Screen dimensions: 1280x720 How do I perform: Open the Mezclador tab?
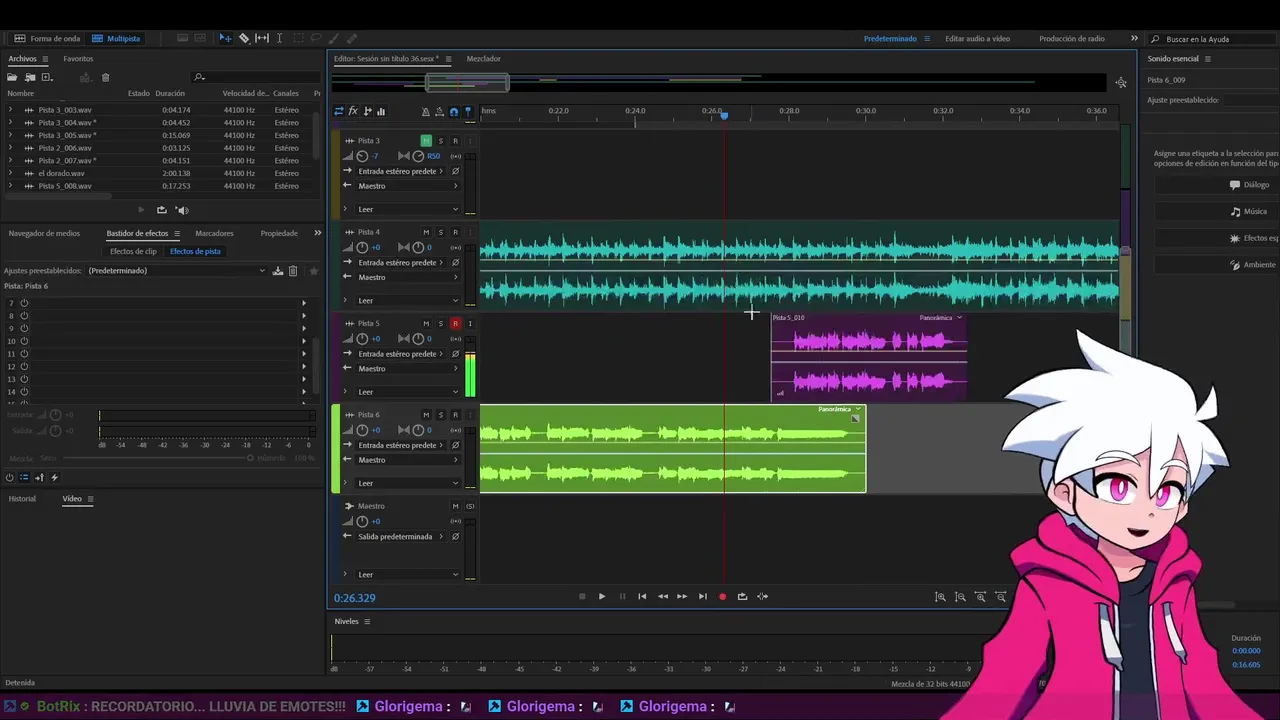tap(484, 59)
